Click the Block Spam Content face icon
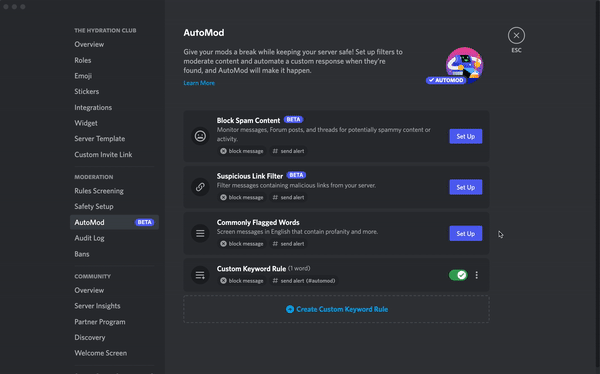 tap(200, 136)
